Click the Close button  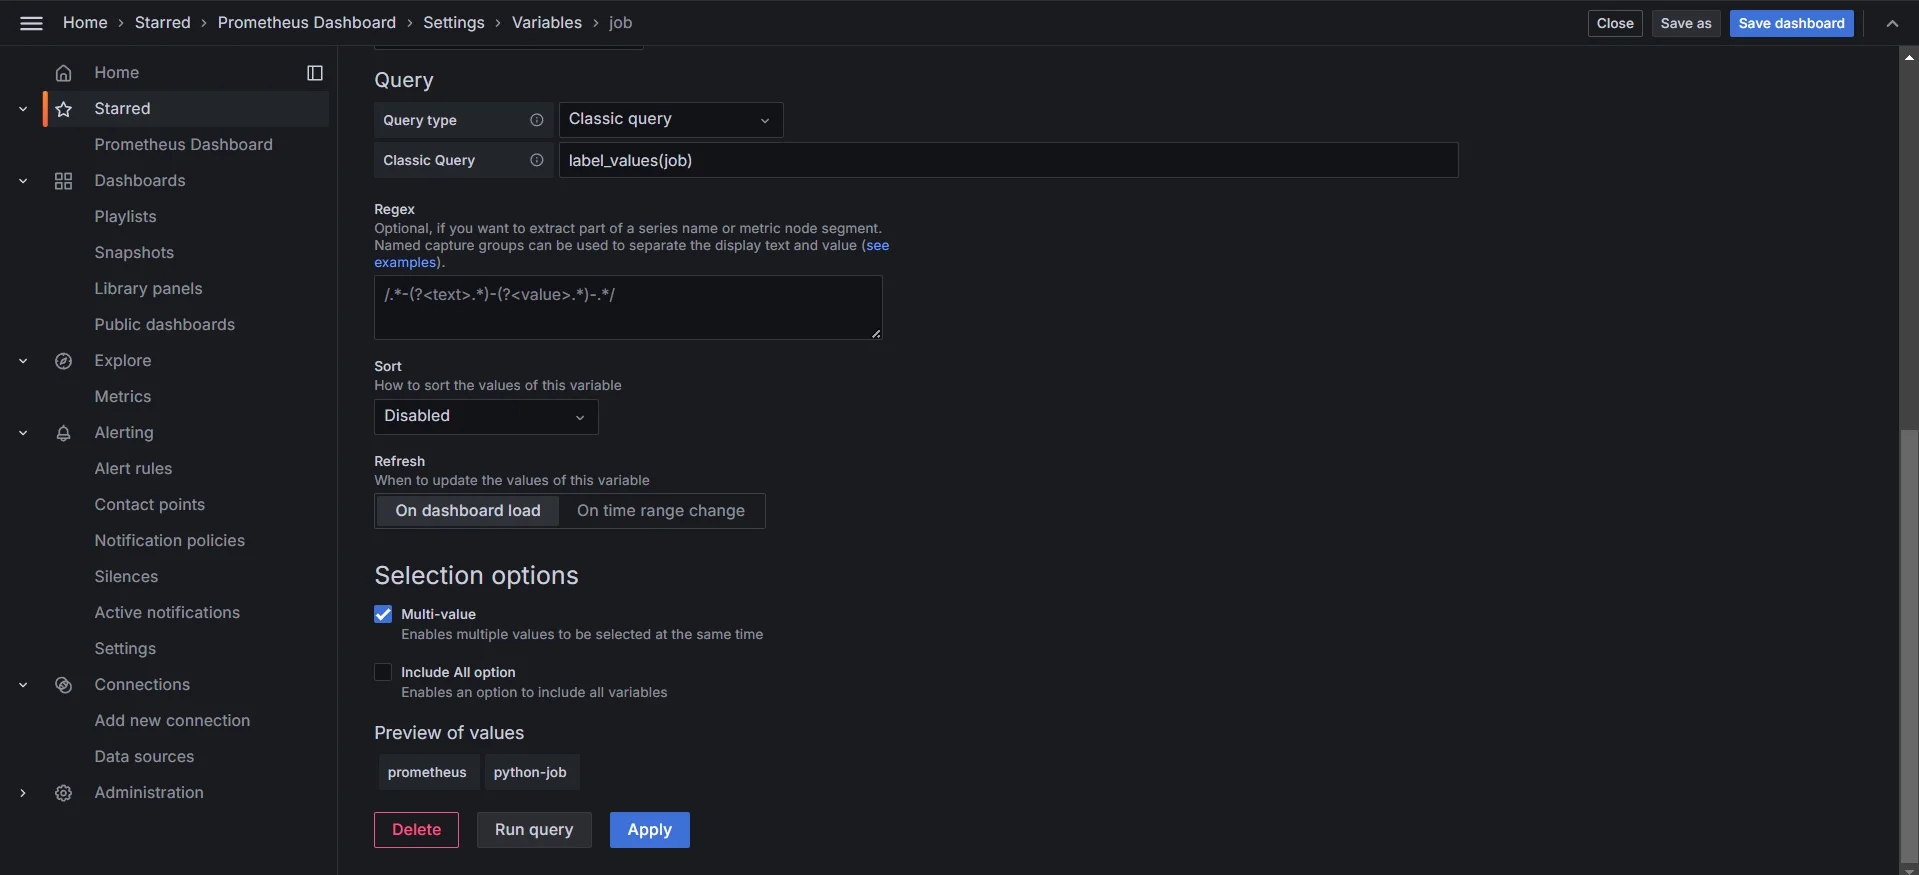pos(1615,23)
